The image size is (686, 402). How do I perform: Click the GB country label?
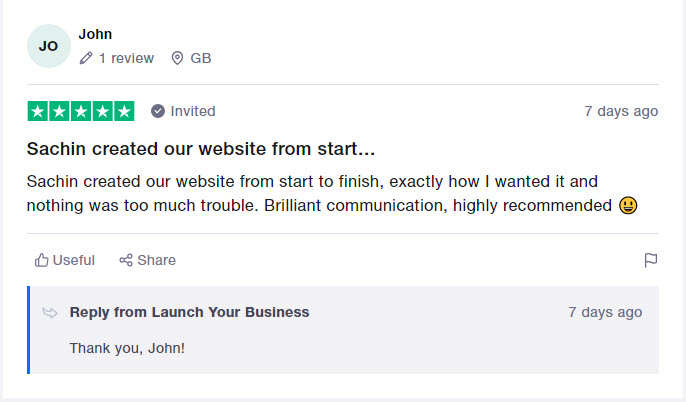(x=201, y=58)
